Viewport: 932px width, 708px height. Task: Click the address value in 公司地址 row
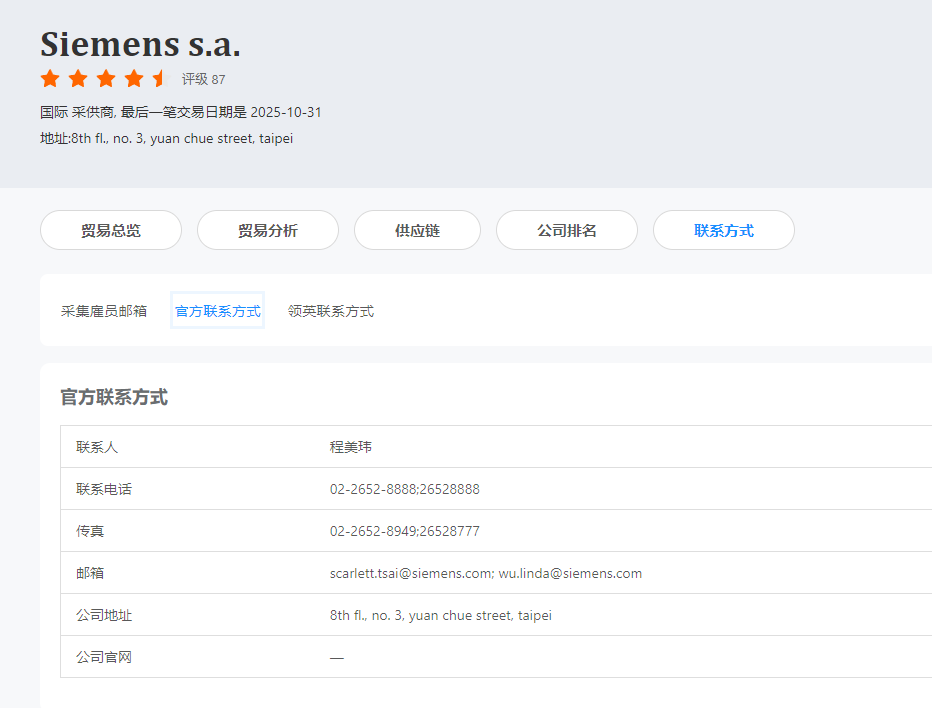pos(441,615)
